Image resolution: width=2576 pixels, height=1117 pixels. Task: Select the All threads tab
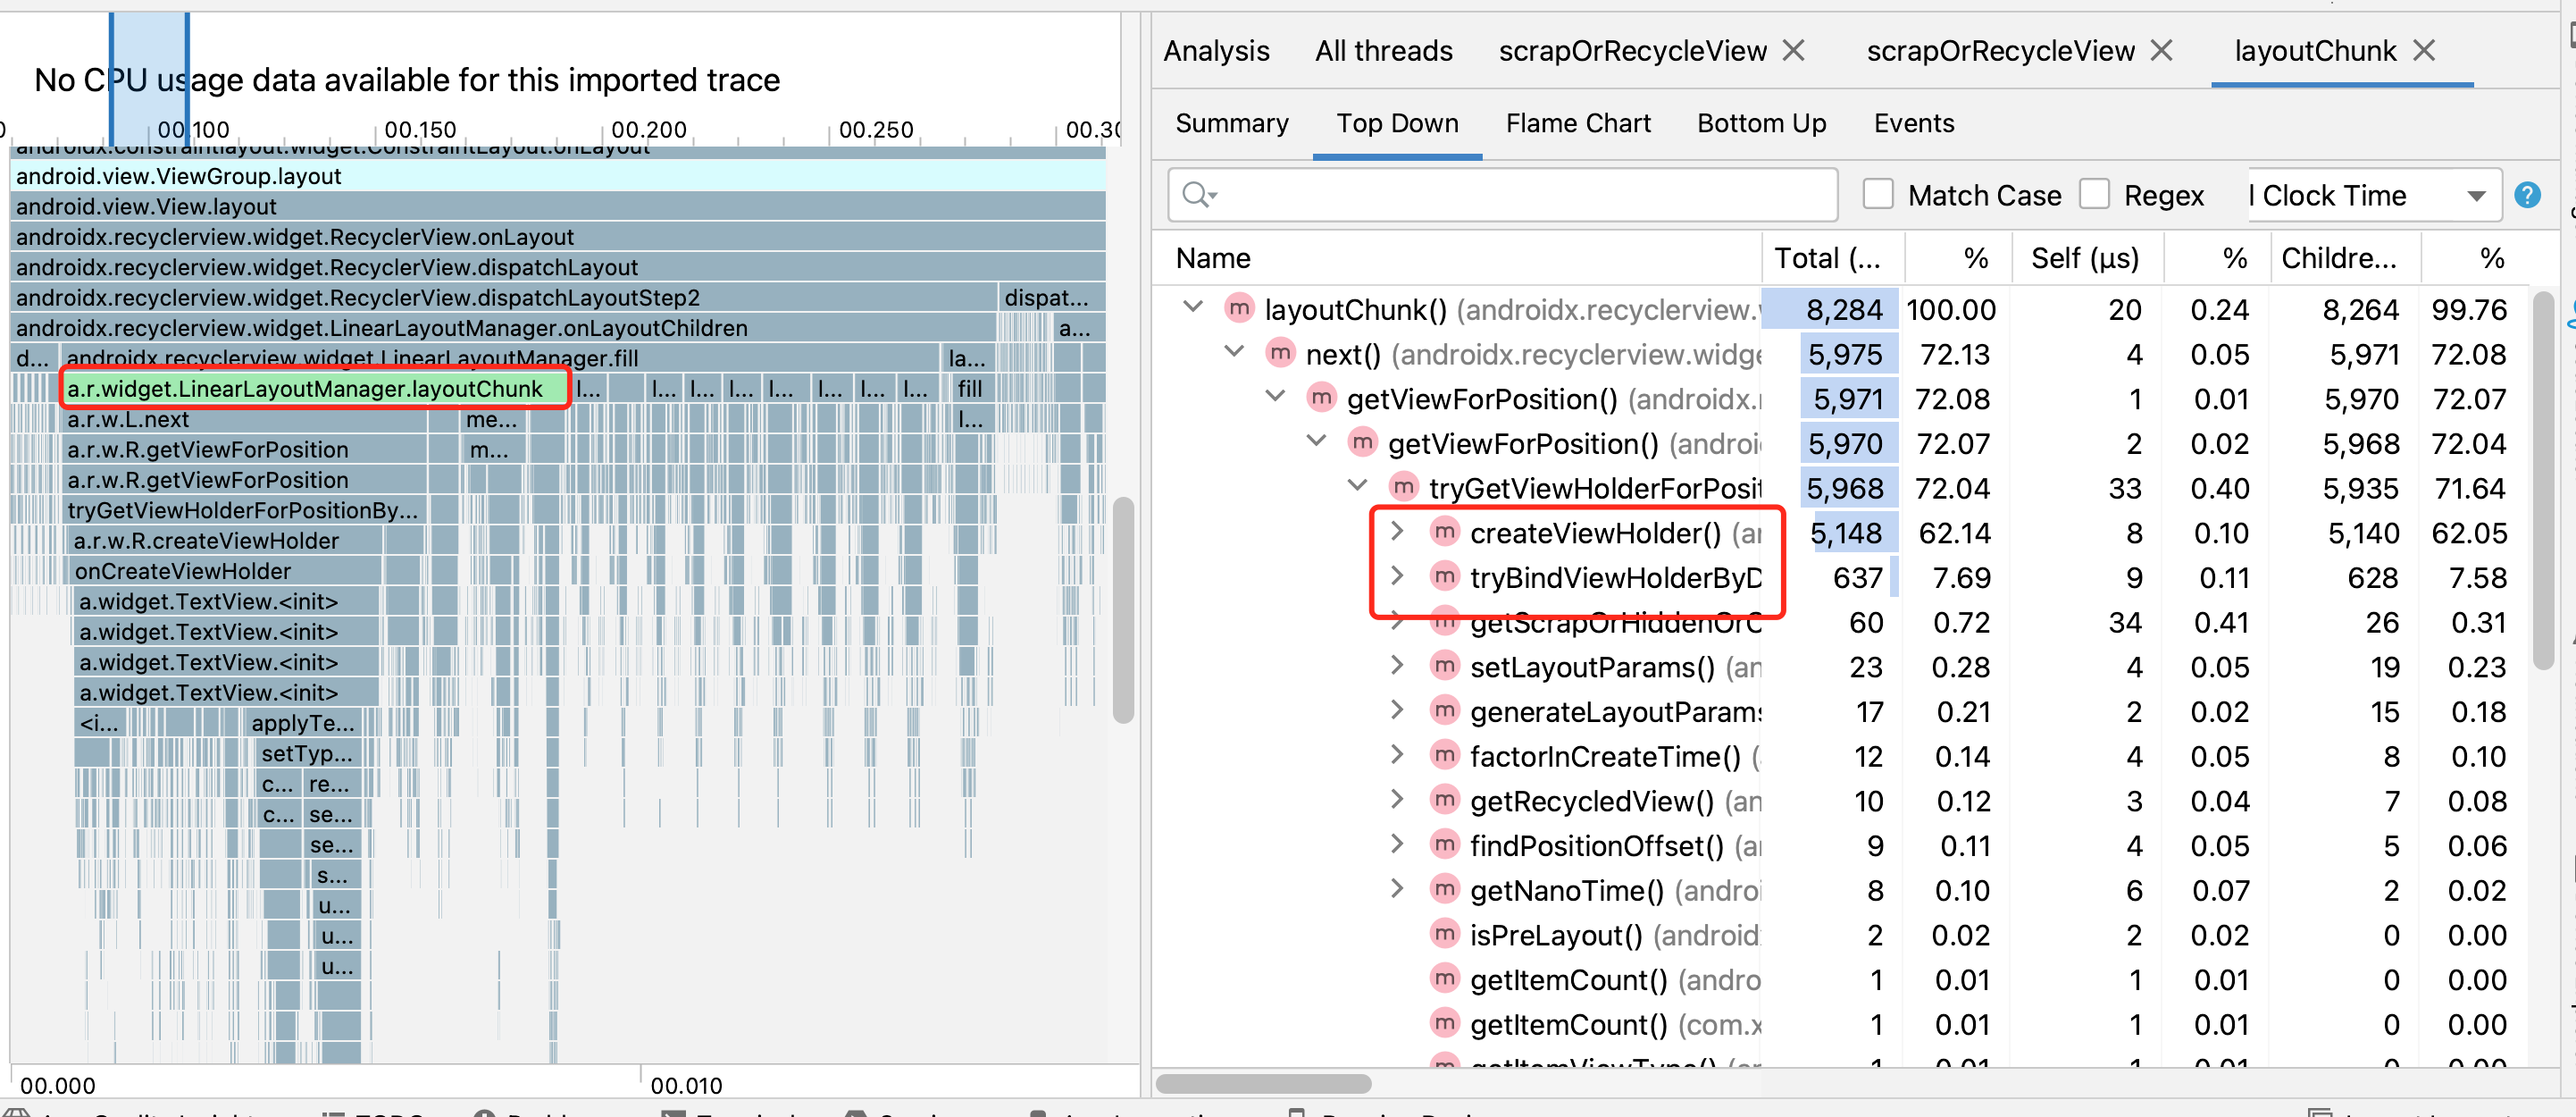coord(1383,51)
